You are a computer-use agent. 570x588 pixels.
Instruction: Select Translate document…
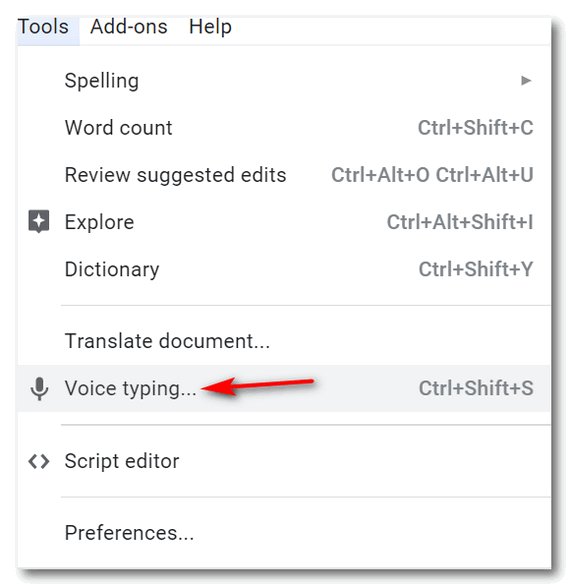pyautogui.click(x=284, y=341)
